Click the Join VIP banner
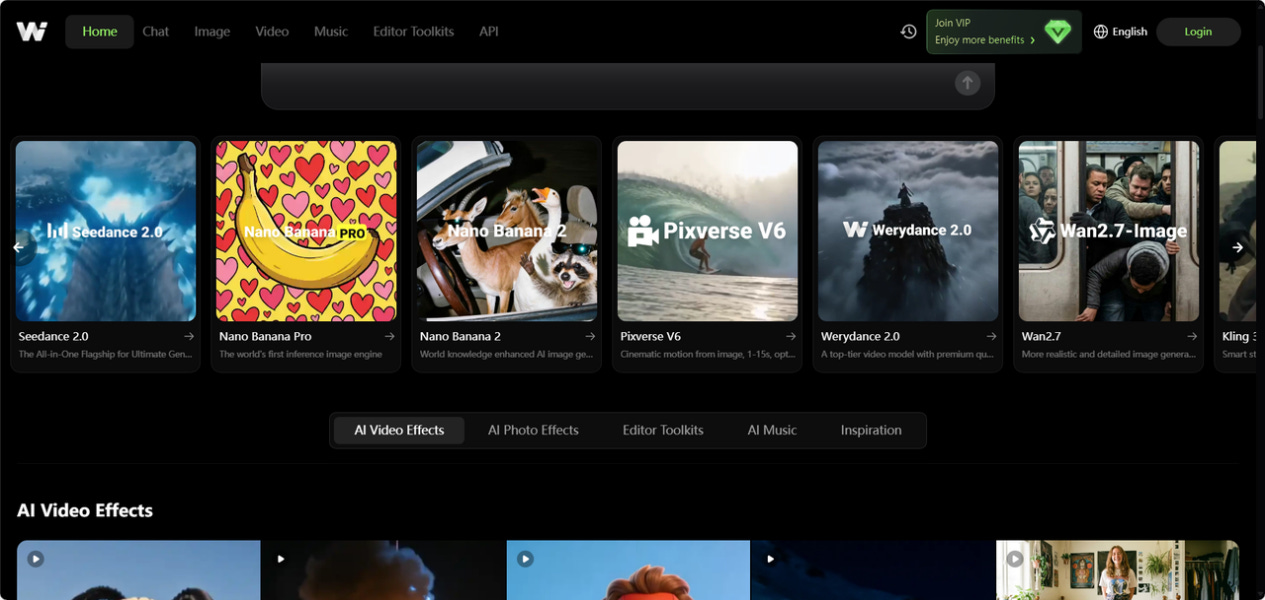 (x=1003, y=32)
